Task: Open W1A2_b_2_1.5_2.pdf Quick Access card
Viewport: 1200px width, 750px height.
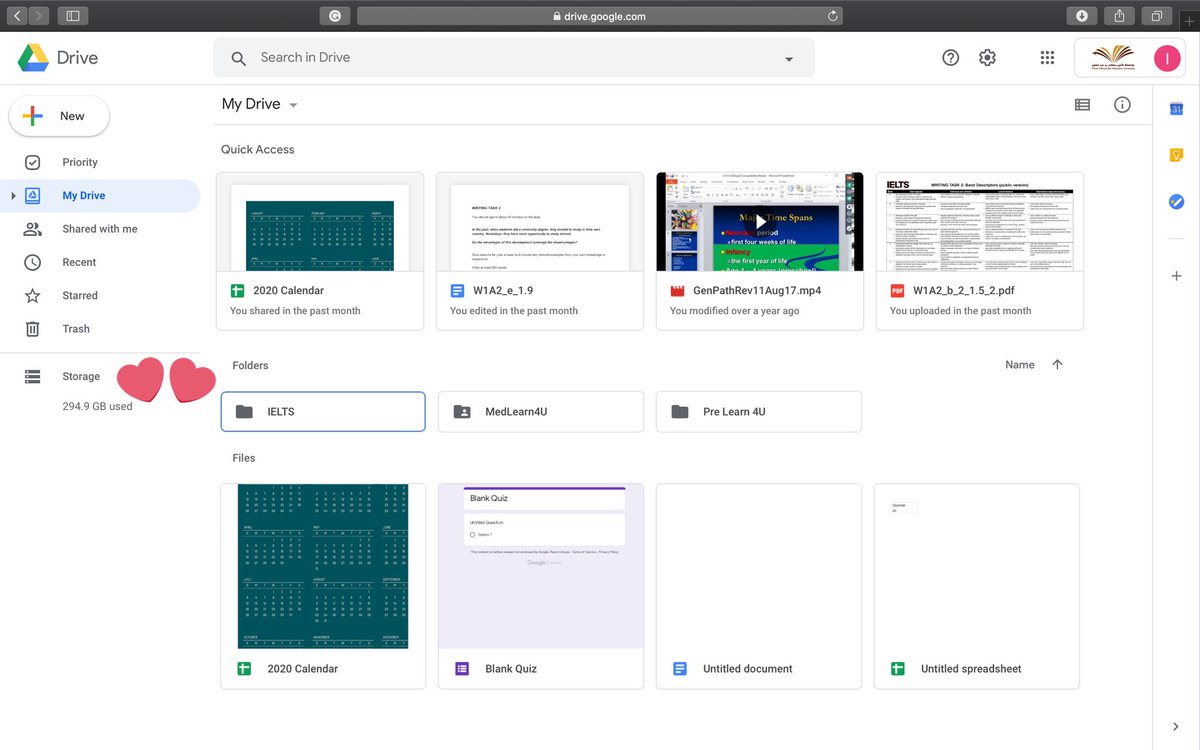Action: point(980,251)
